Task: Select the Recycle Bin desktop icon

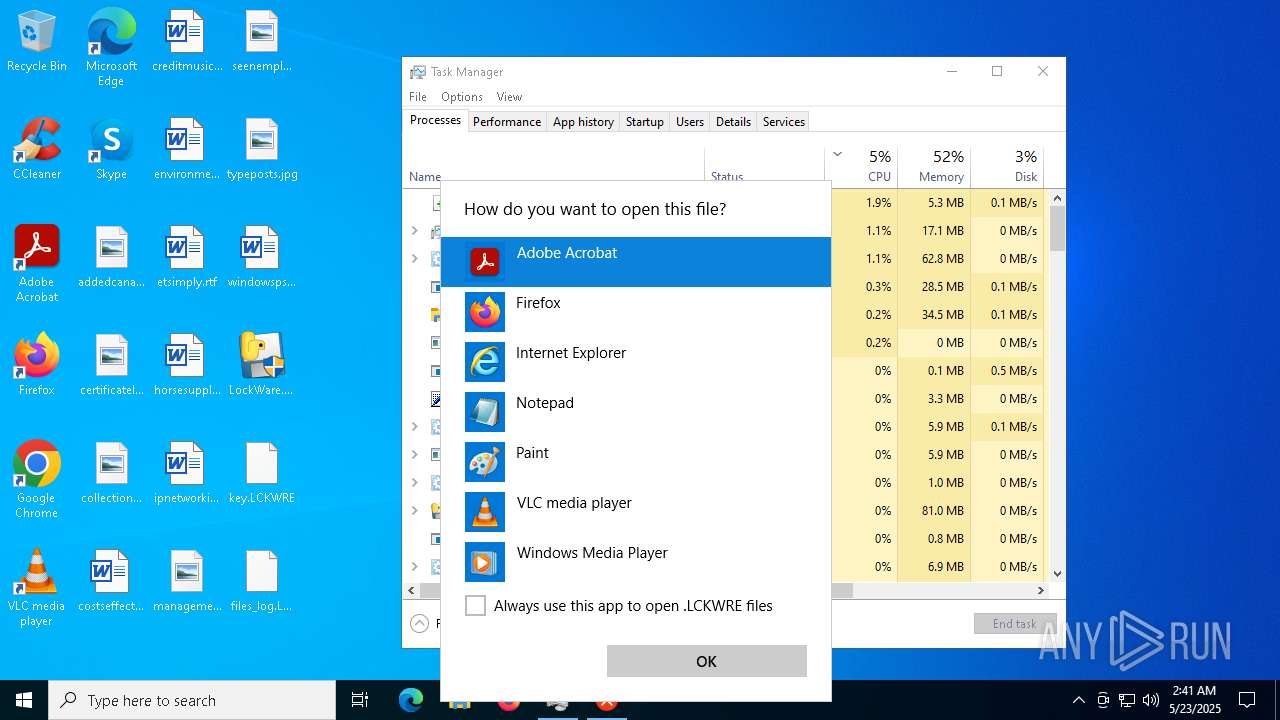Action: (x=37, y=42)
